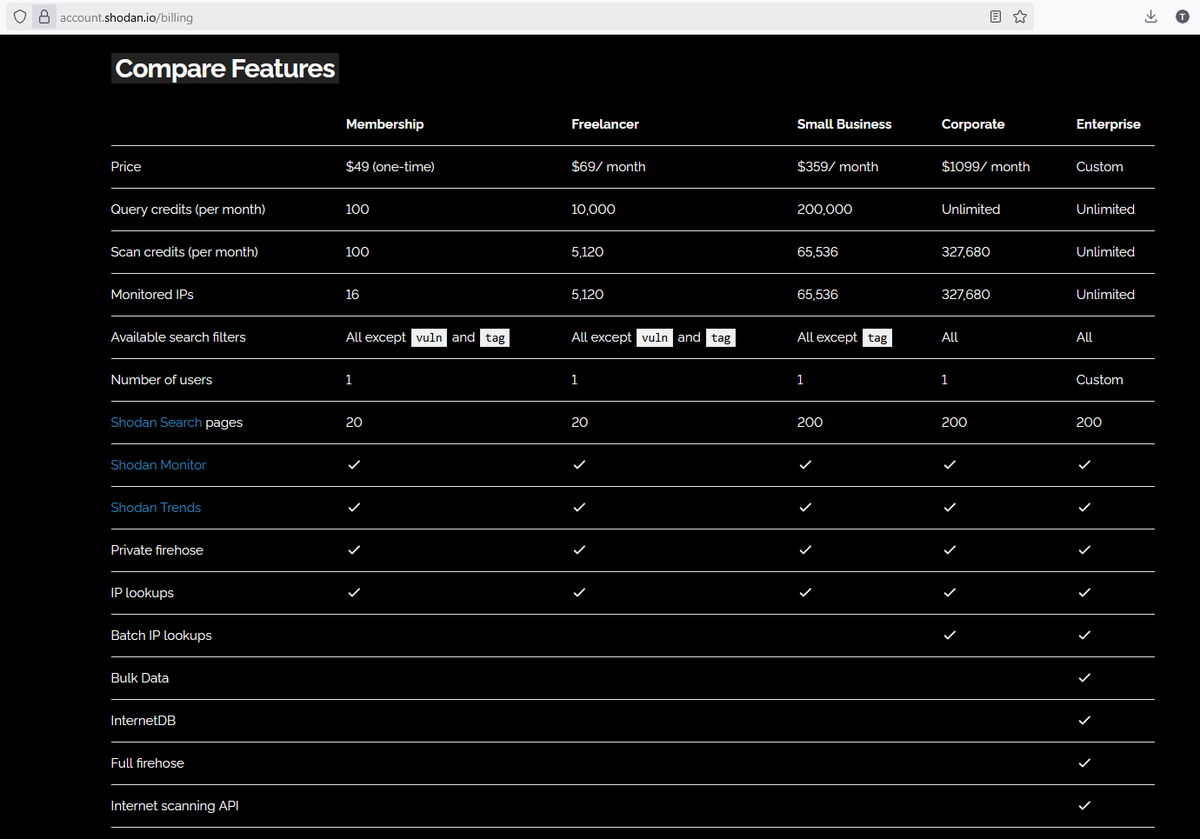Click the Monitored IPs value 16
The height and width of the screenshot is (839, 1200).
(353, 295)
